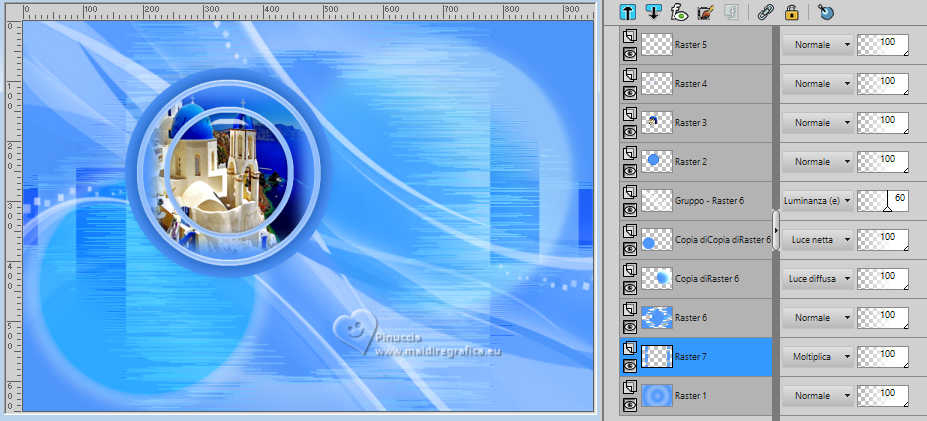The image size is (927, 421).
Task: Click the layer type icon of Gruppo - Raster 6
Action: pyautogui.click(x=630, y=193)
